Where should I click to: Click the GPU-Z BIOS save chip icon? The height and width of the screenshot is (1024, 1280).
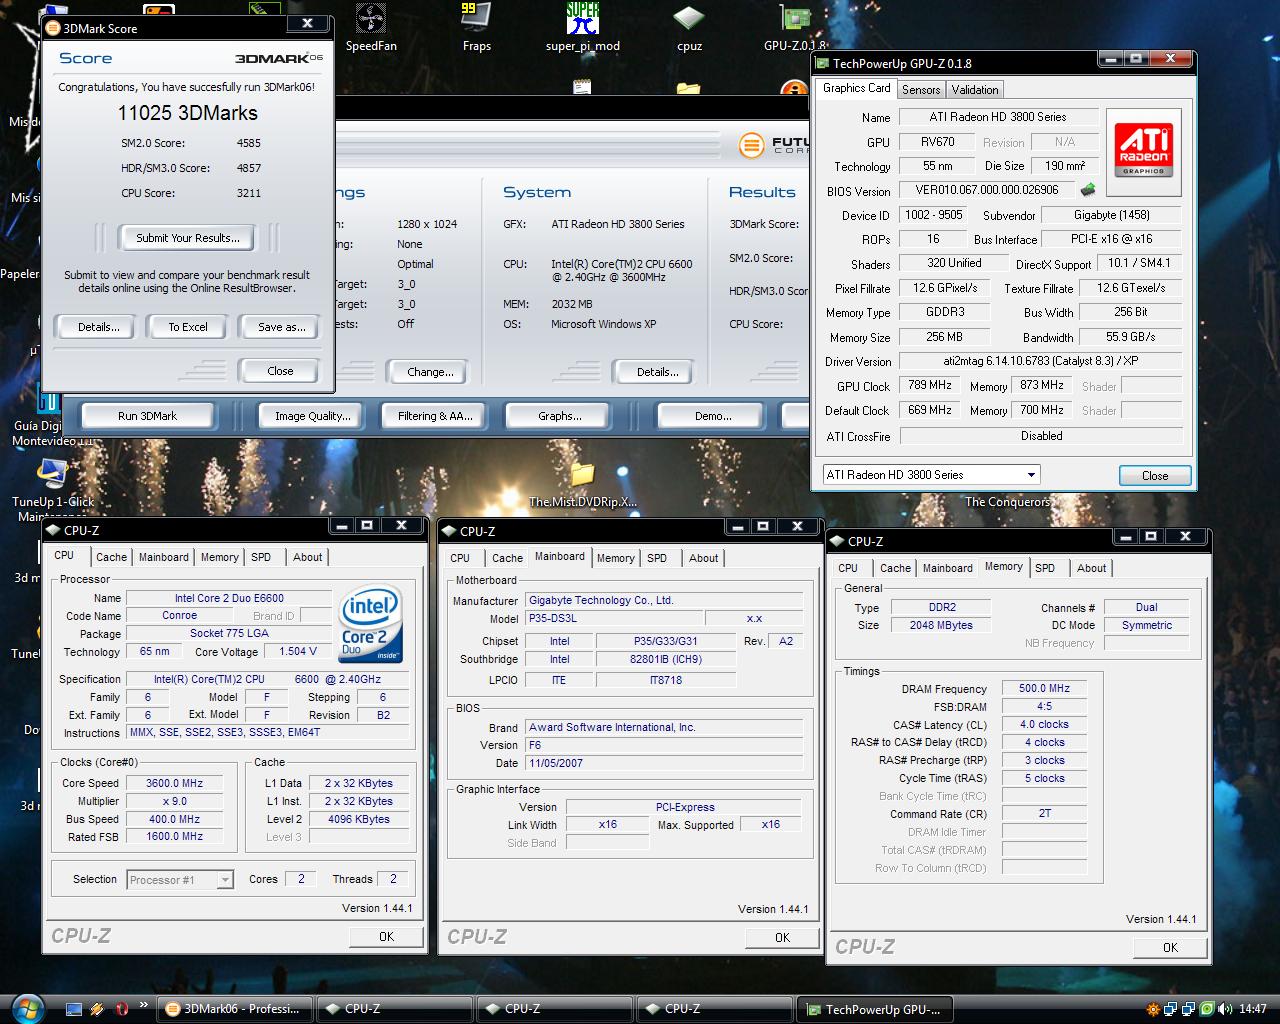1088,190
